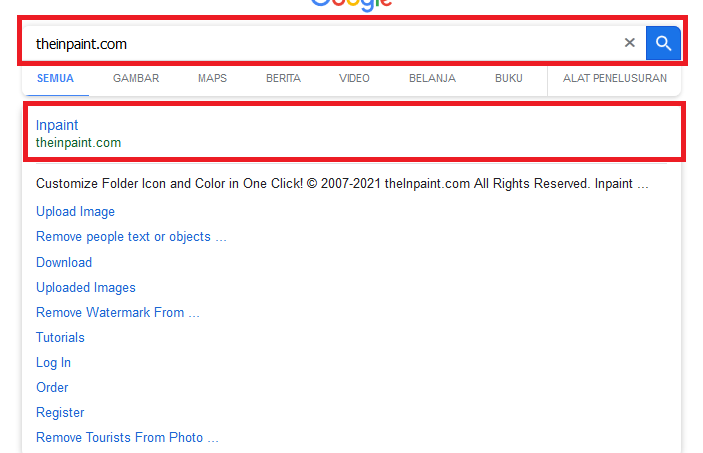Open Remove Watermark From link
This screenshot has height=453, width=703.
117,313
